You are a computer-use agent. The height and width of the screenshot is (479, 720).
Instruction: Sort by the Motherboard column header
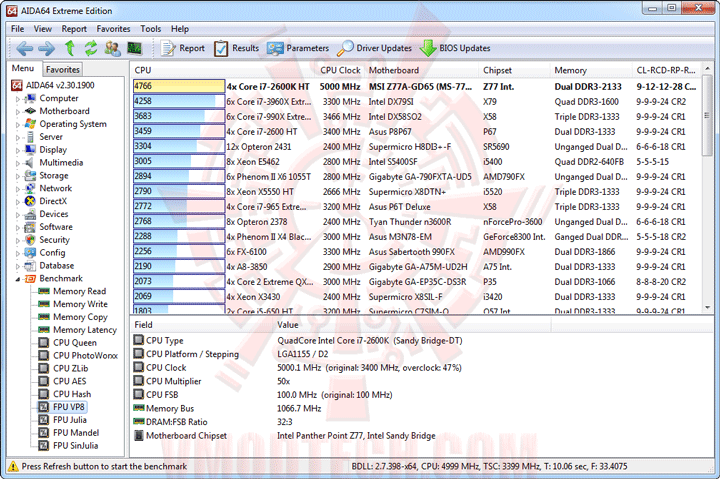pyautogui.click(x=422, y=70)
